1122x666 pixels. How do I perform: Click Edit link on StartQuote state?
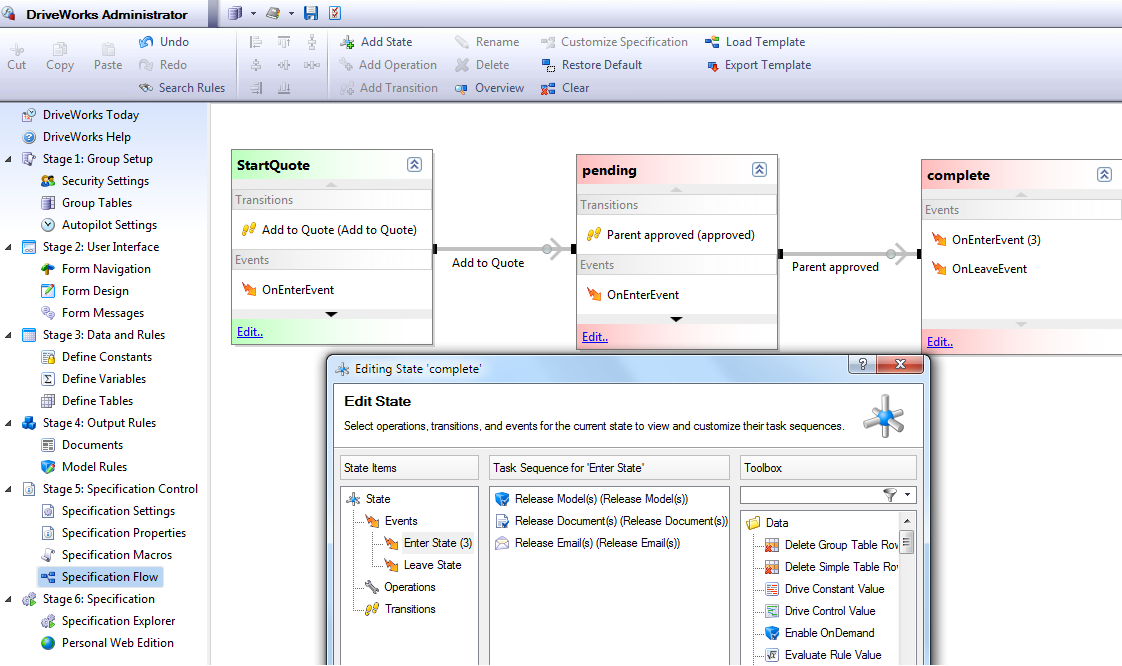click(x=250, y=332)
